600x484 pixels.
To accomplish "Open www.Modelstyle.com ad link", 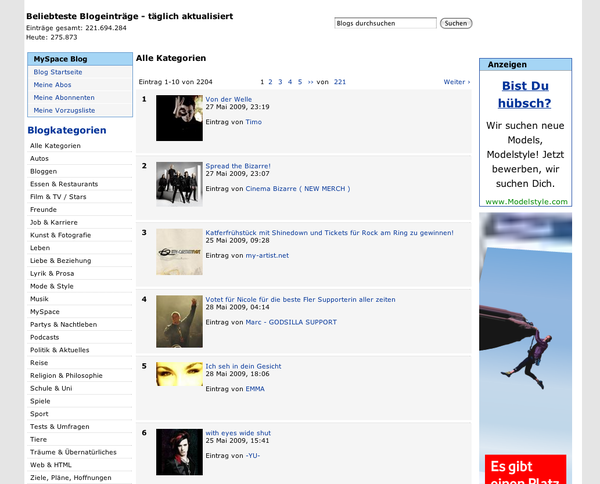I will tap(526, 202).
